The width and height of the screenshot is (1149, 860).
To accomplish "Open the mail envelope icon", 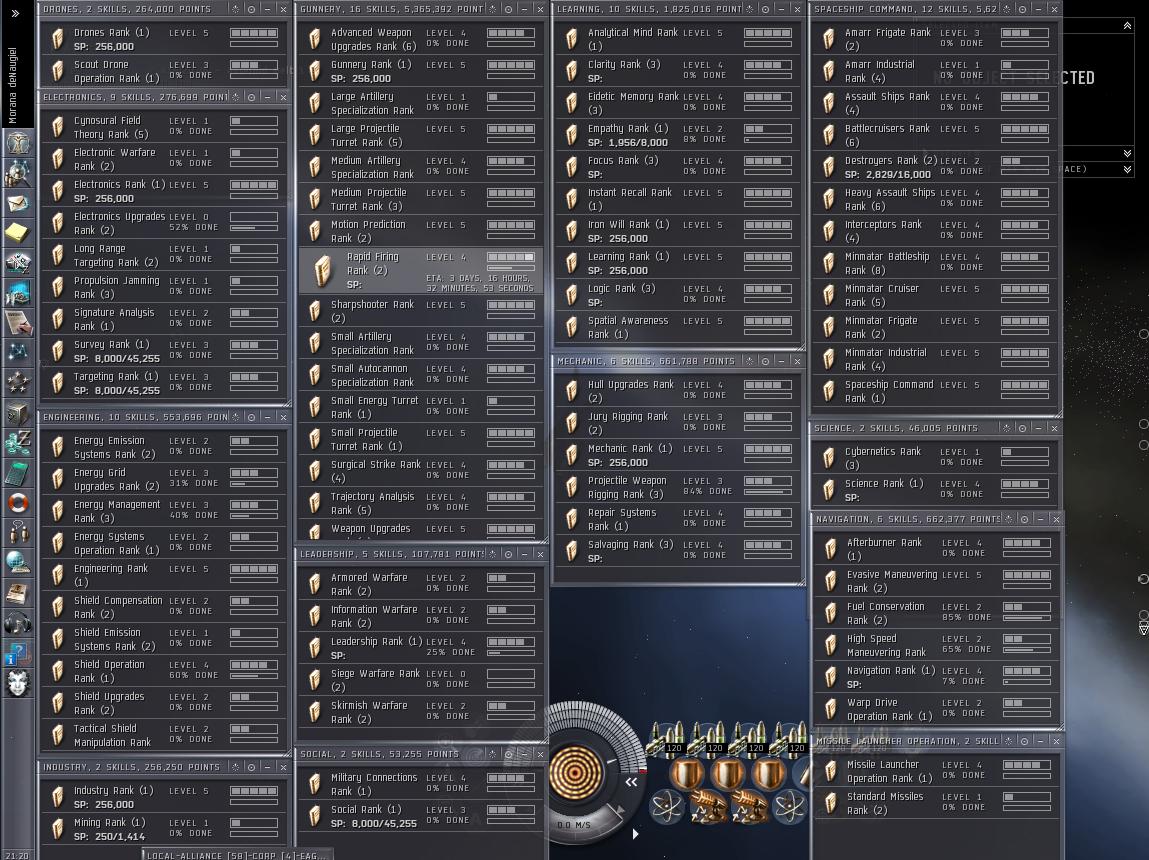I will [x=18, y=202].
